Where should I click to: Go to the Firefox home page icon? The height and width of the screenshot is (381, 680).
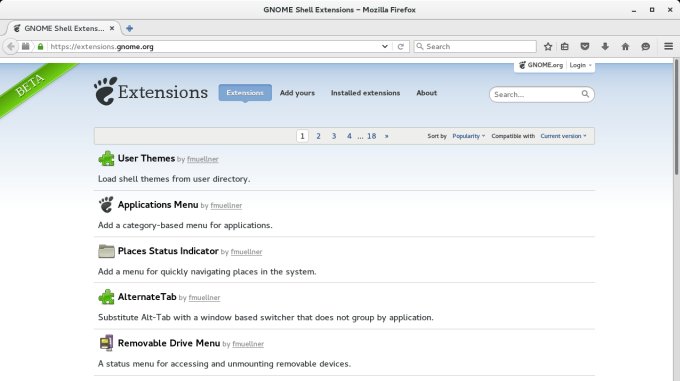pyautogui.click(x=625, y=46)
